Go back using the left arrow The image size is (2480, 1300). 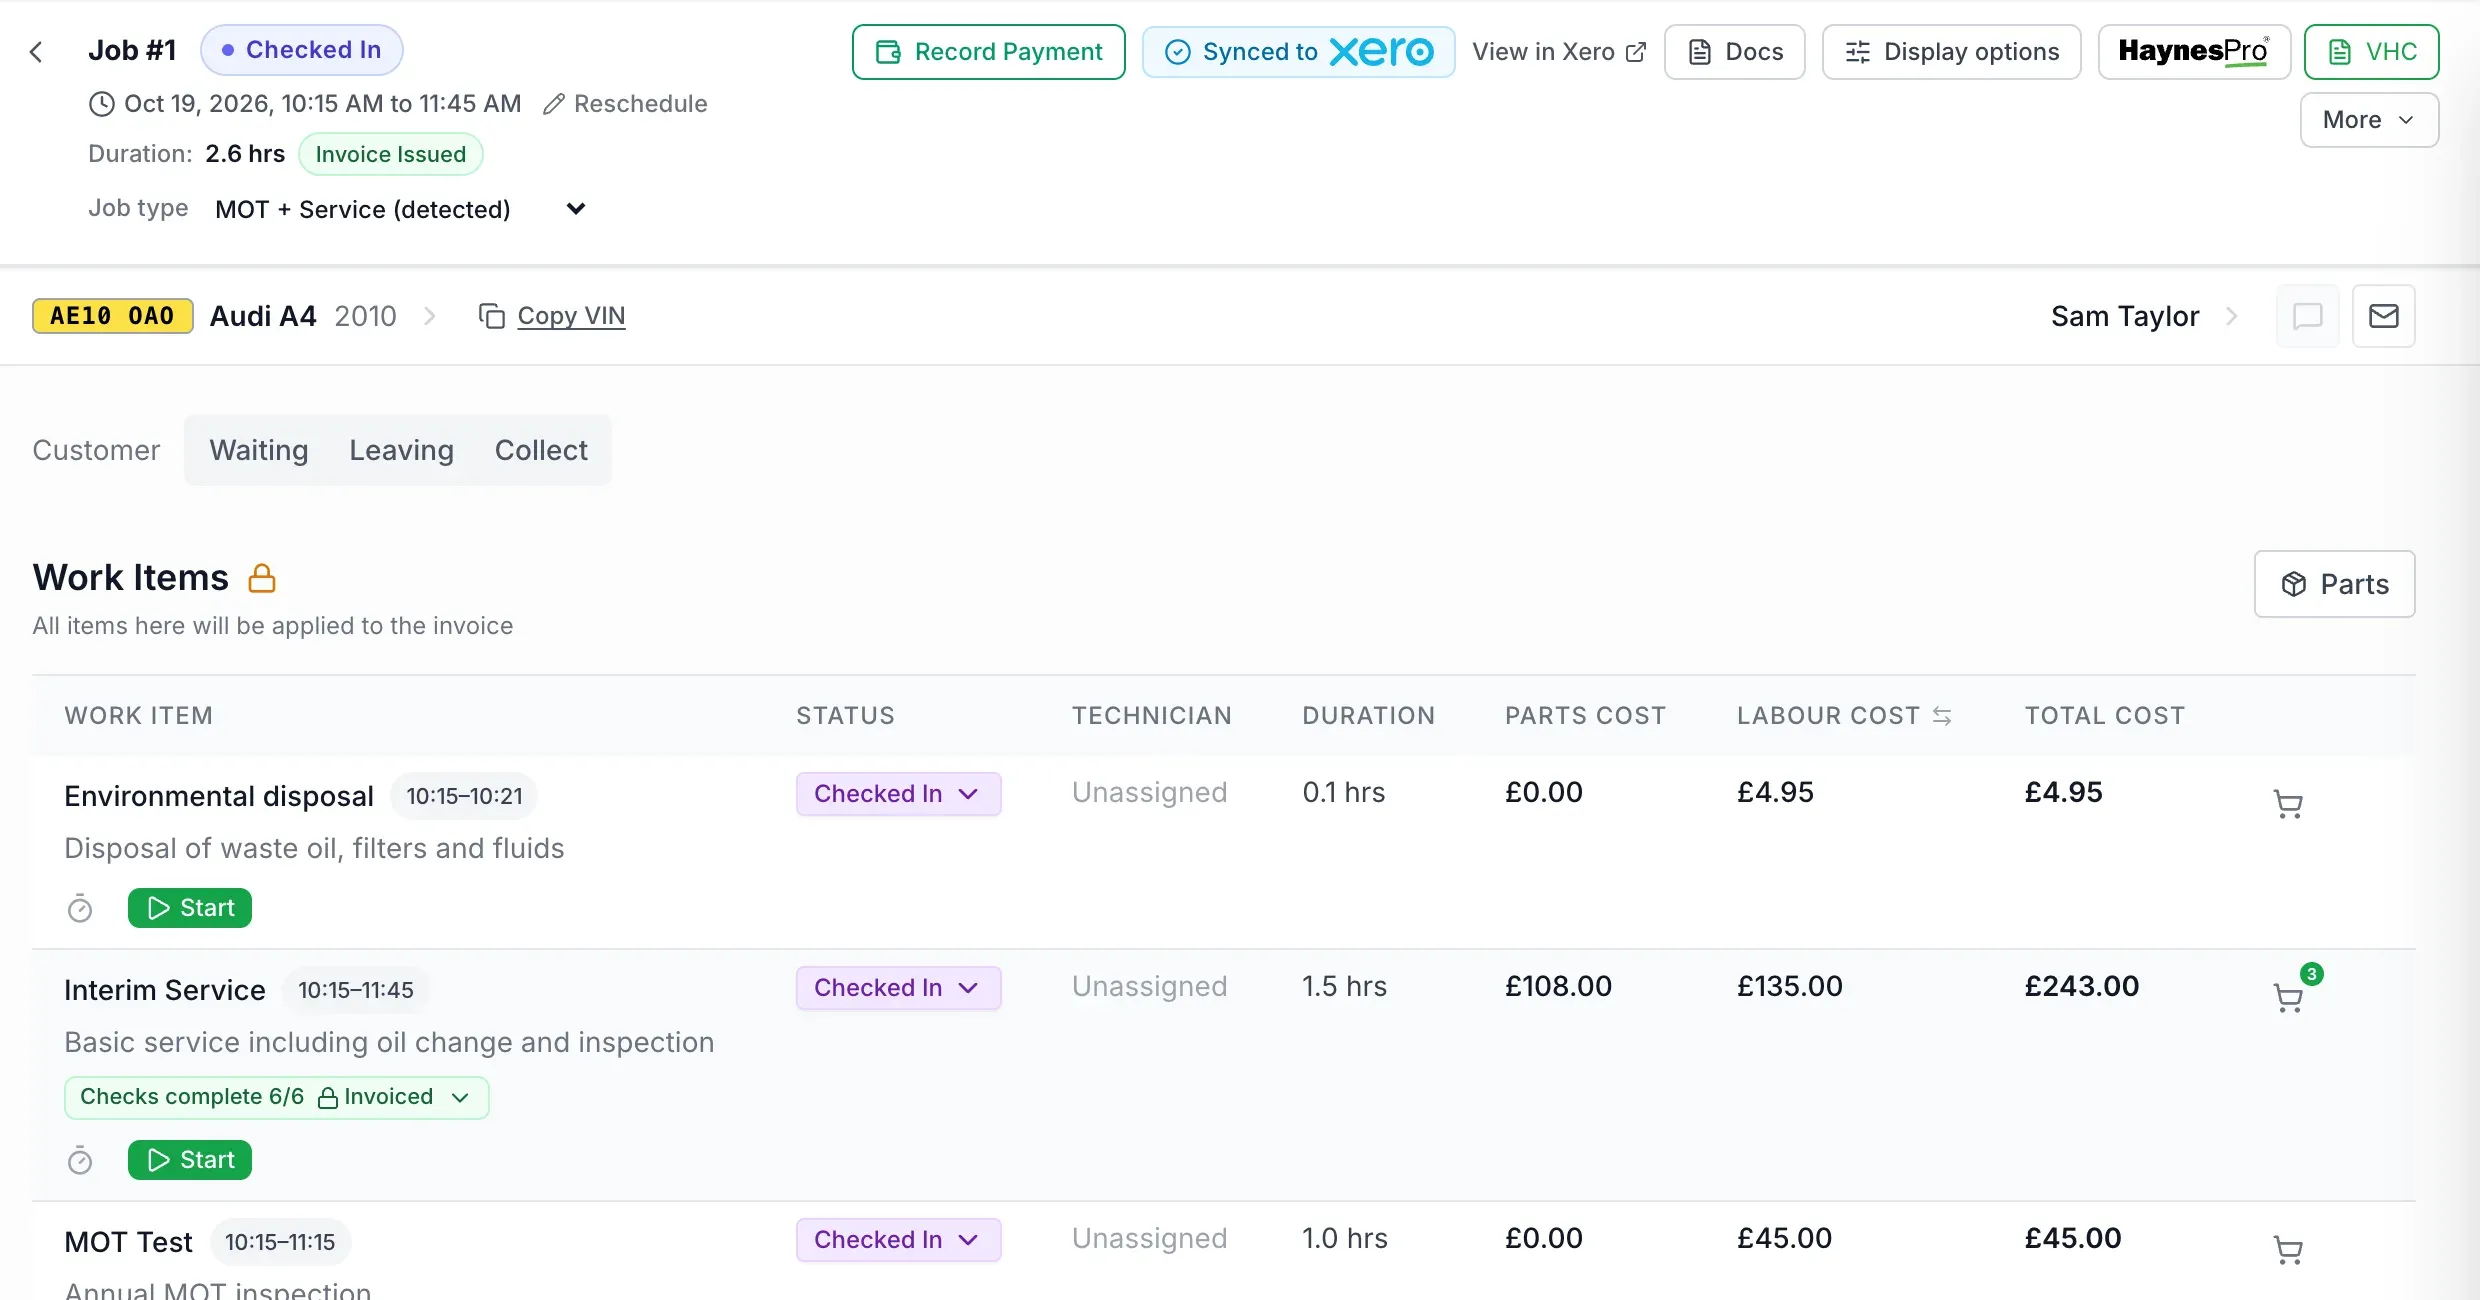[36, 52]
